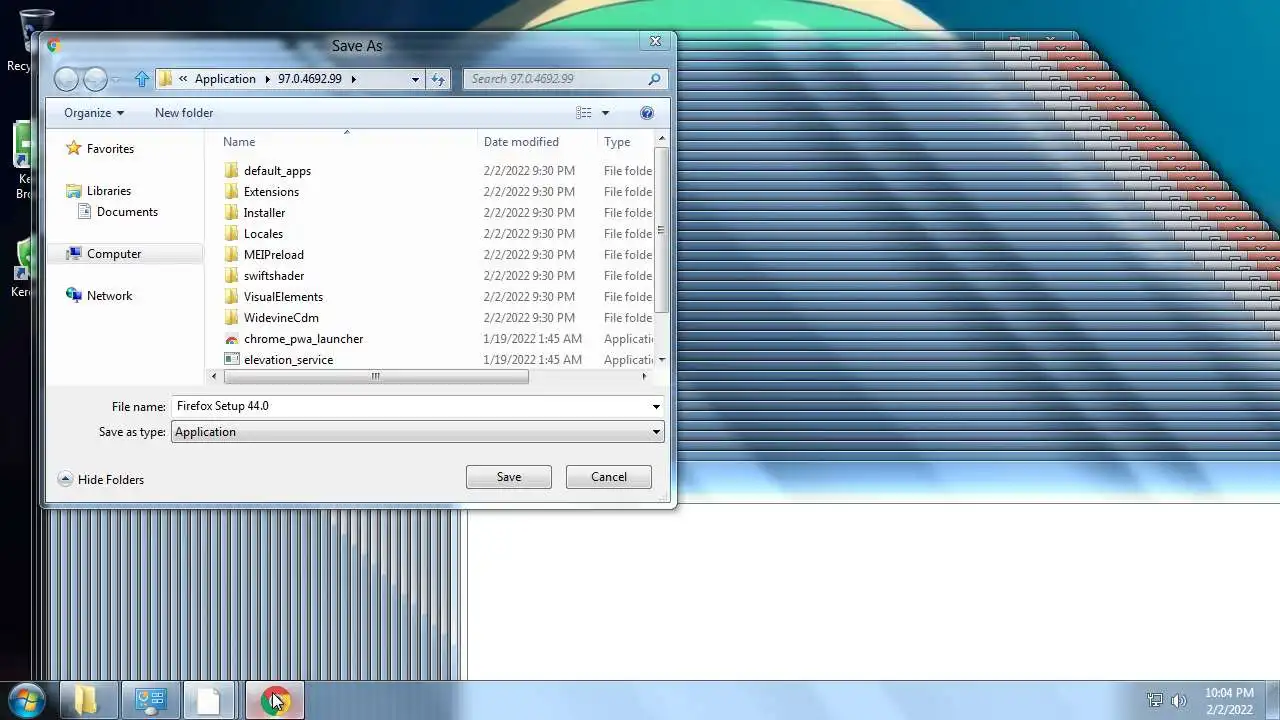Click the refresh button beside address bar
The width and height of the screenshot is (1280, 720).
point(438,79)
